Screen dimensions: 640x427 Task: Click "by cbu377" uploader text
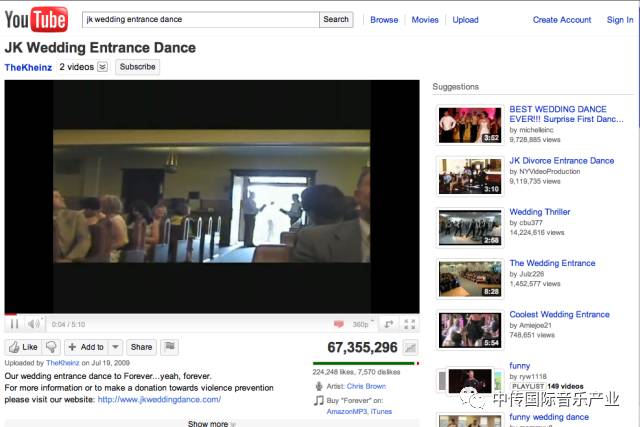point(526,223)
